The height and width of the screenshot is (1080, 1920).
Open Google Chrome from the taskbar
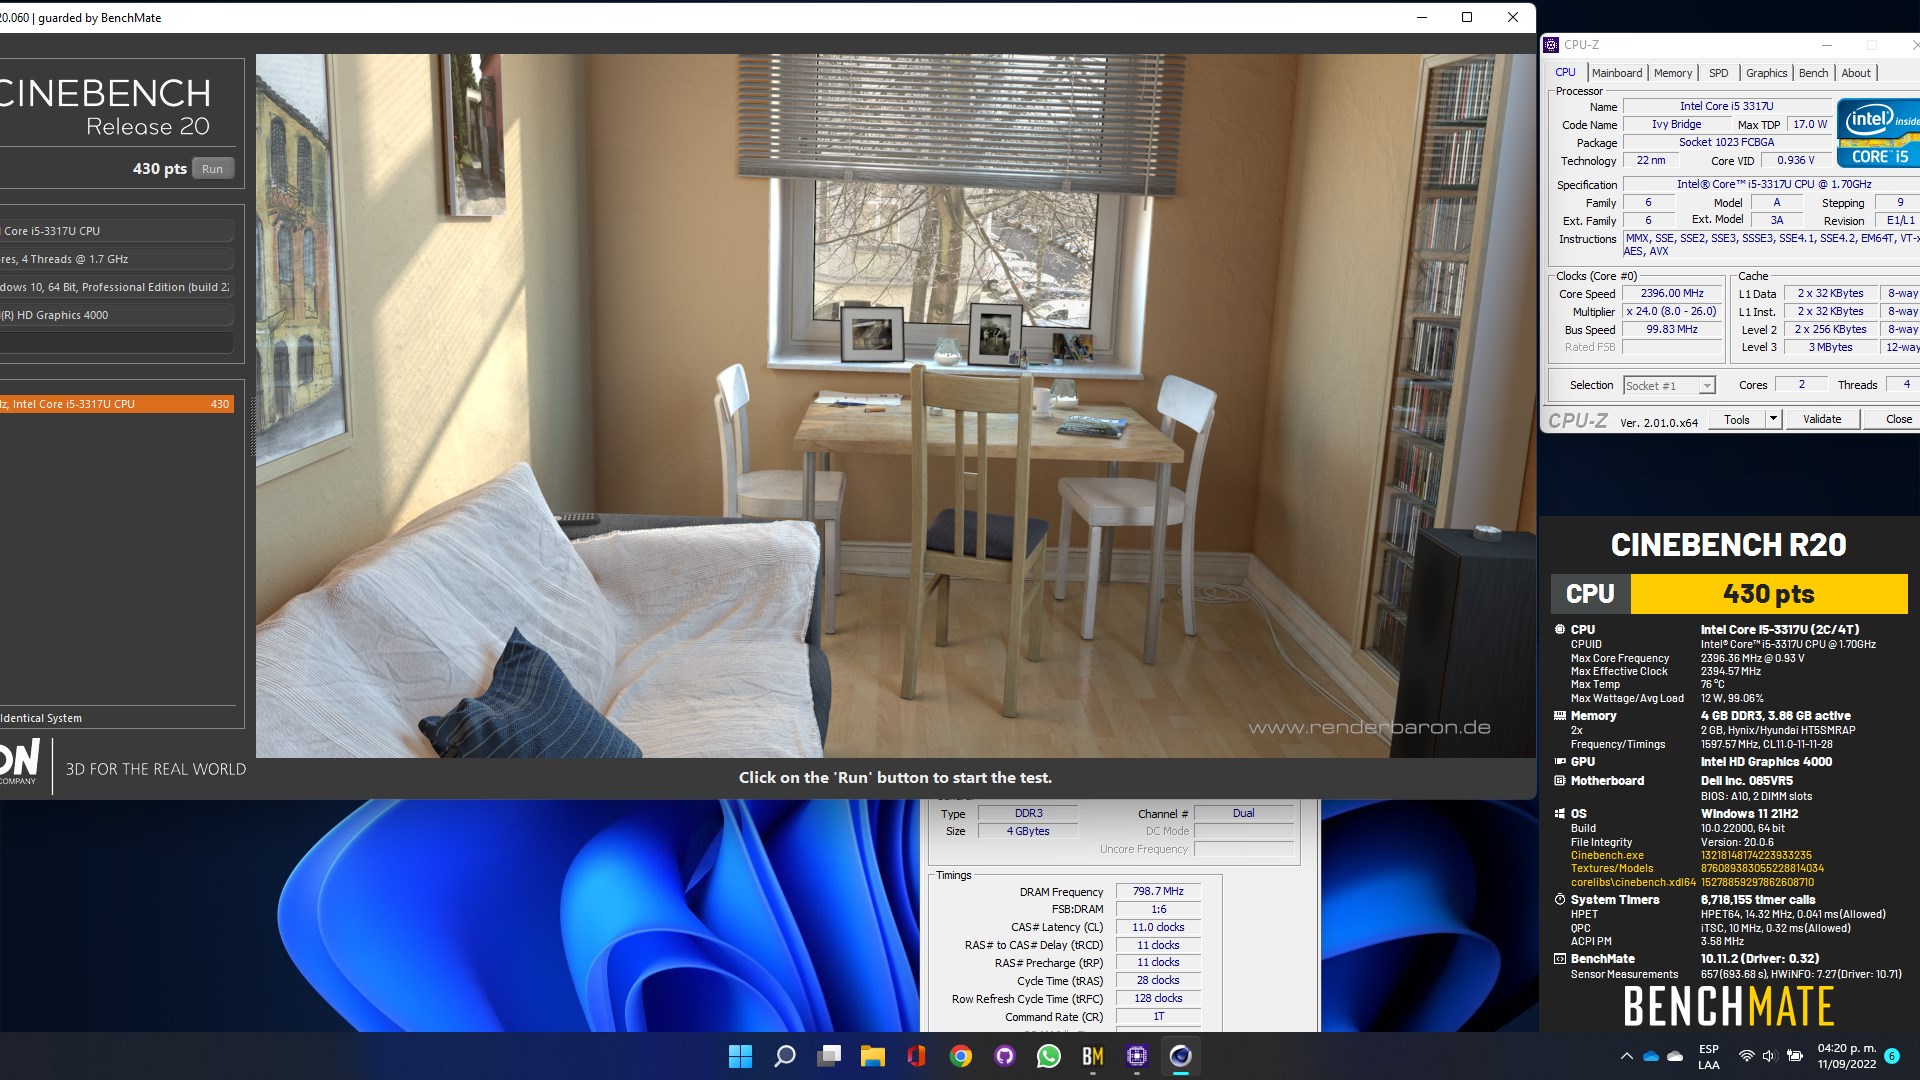tap(961, 1056)
